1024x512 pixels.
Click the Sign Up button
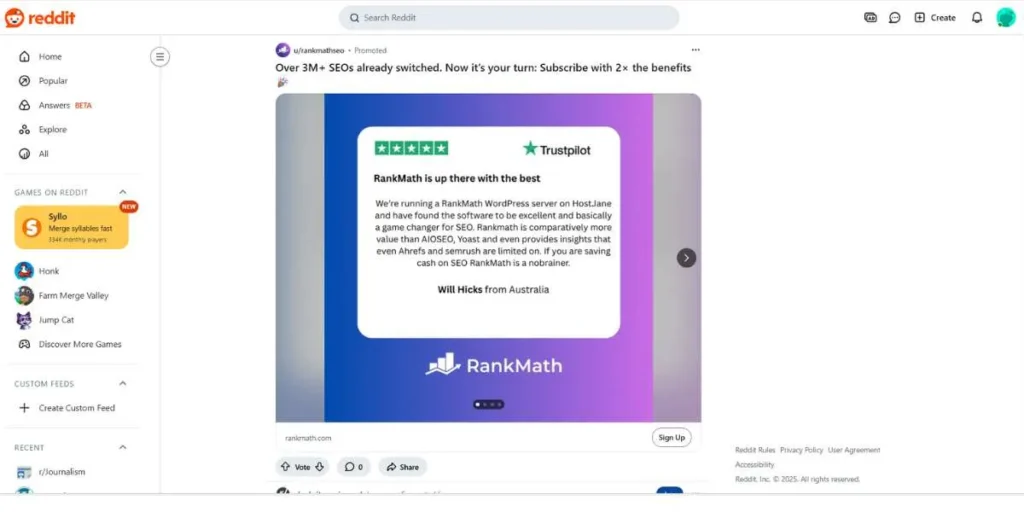pyautogui.click(x=671, y=438)
